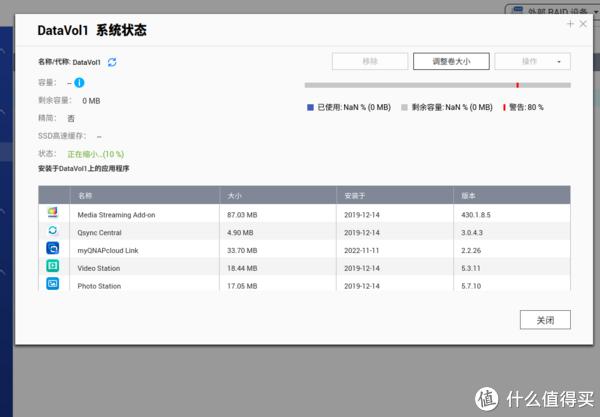600x417 pixels.
Task: Click the 17.05 MB size cell
Action: click(242, 286)
